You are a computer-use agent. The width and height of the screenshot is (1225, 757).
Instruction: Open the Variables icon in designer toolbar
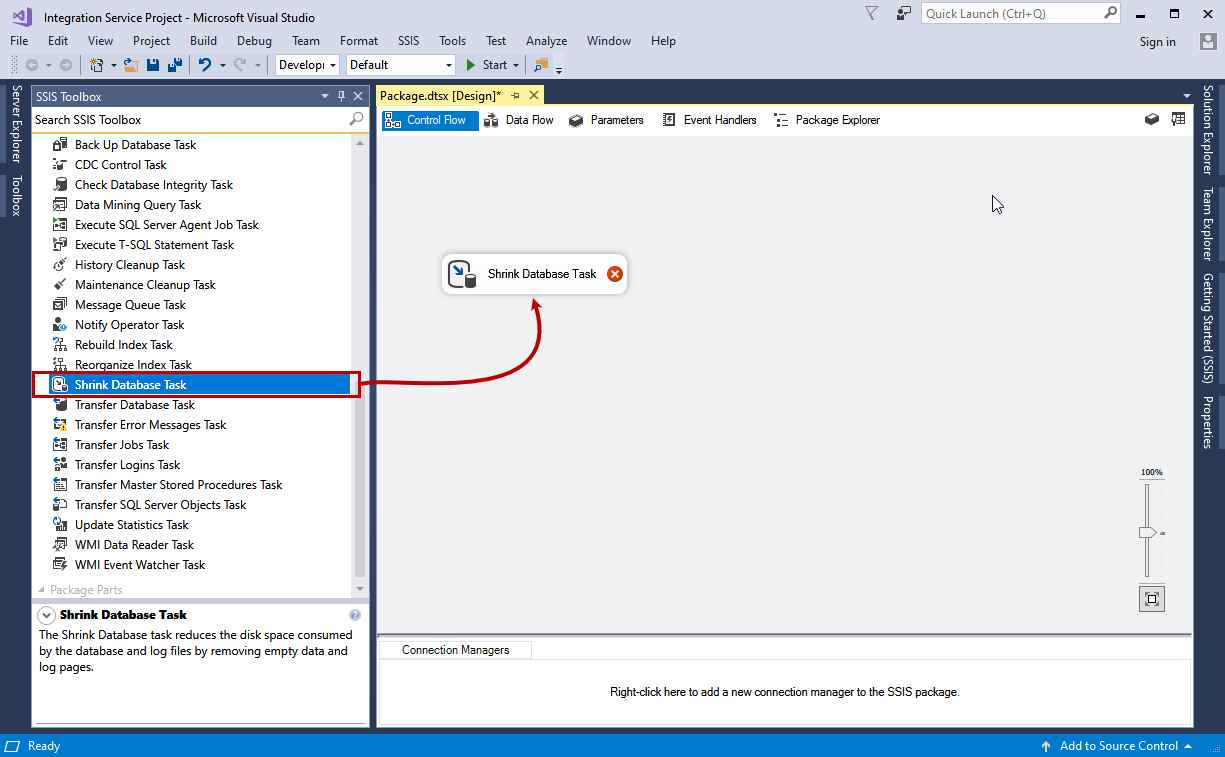(1152, 119)
